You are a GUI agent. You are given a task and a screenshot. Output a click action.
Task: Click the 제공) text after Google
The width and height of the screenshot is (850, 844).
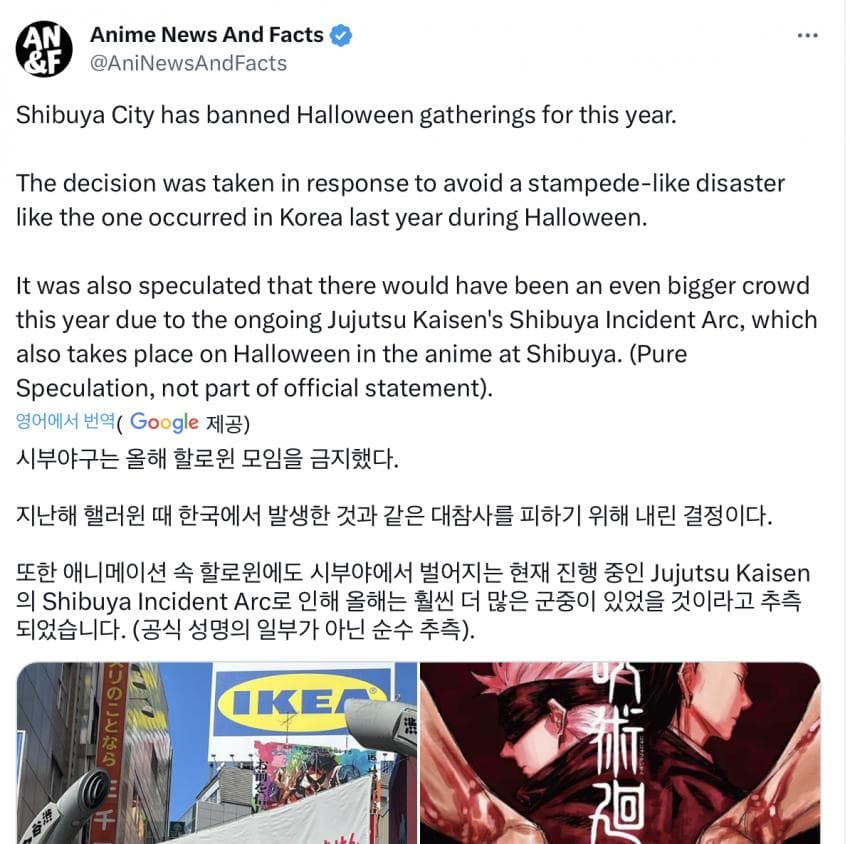(228, 423)
